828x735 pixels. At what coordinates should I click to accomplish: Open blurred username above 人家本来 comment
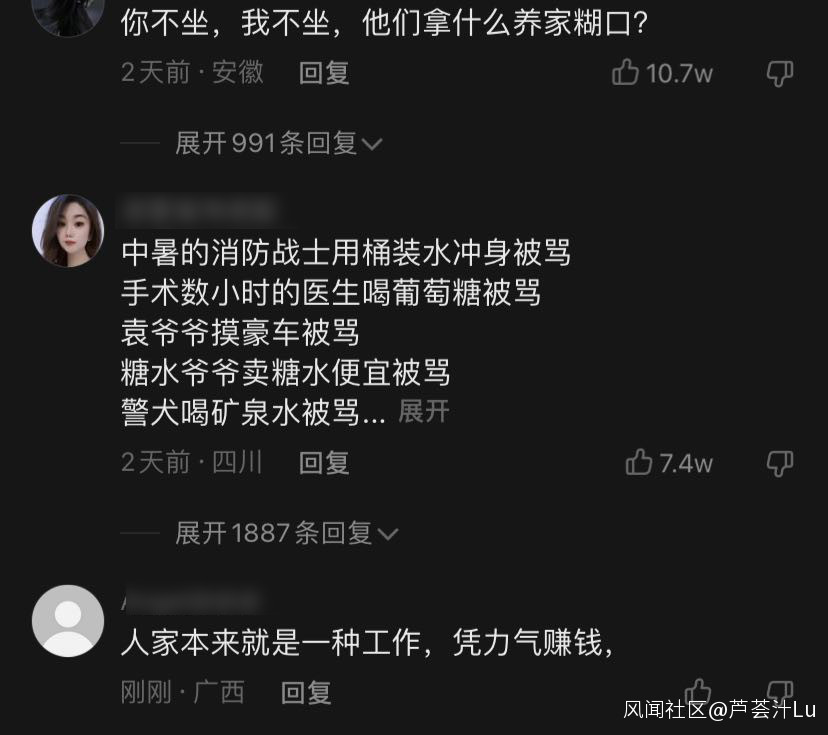191,602
